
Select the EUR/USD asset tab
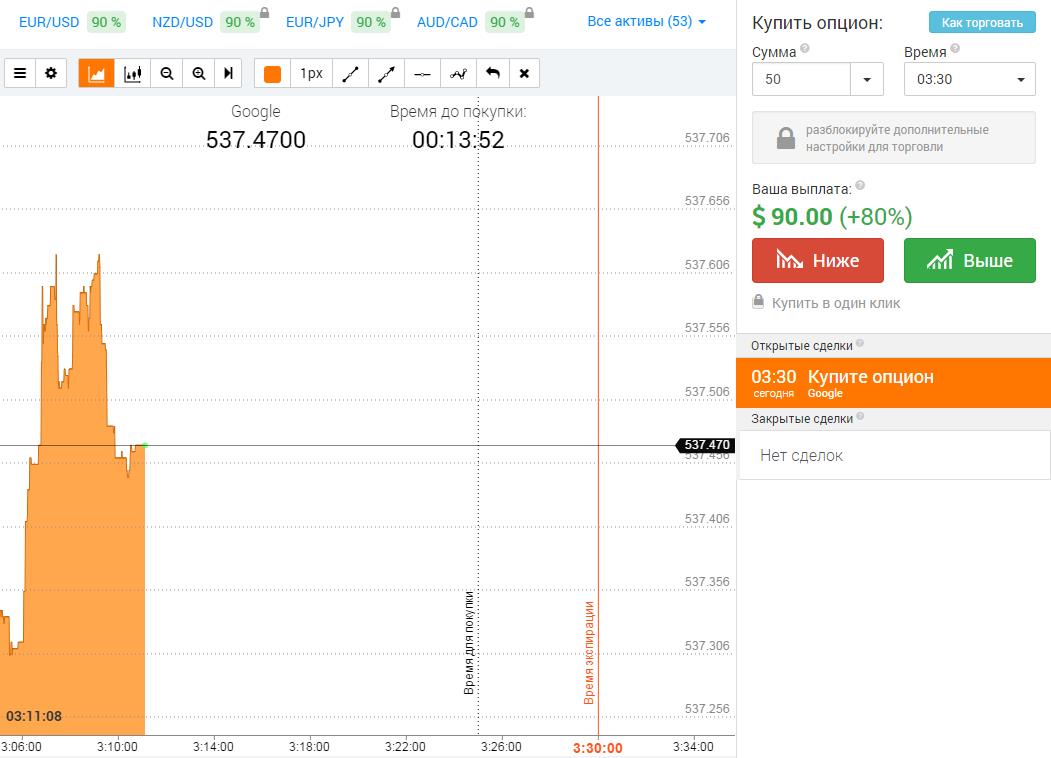pyautogui.click(x=49, y=22)
